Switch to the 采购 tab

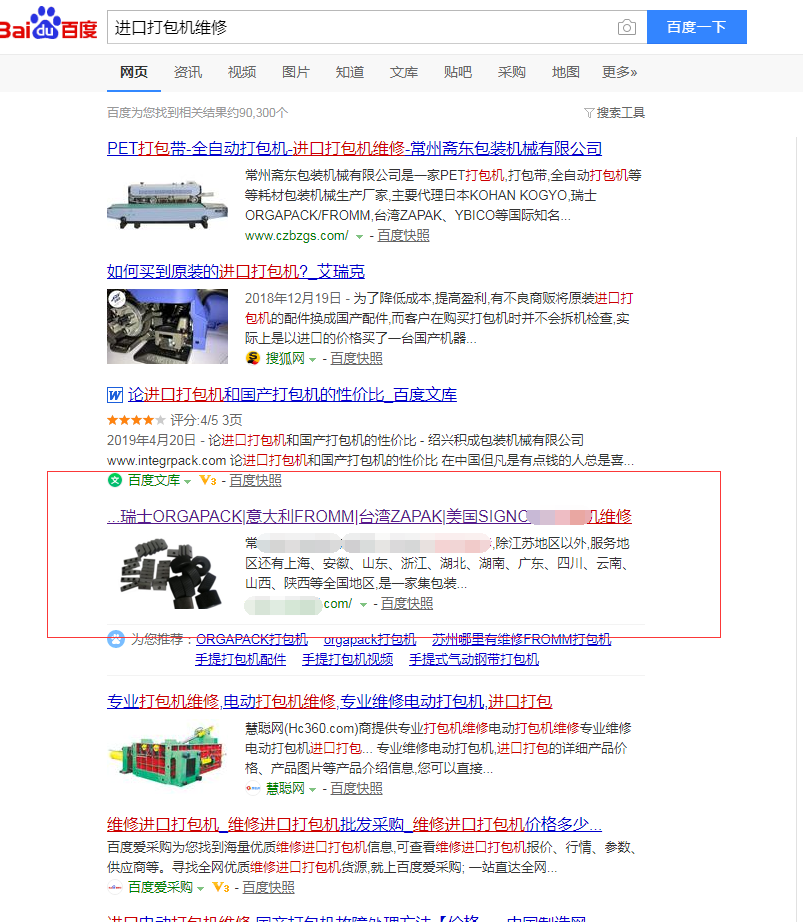click(x=511, y=72)
